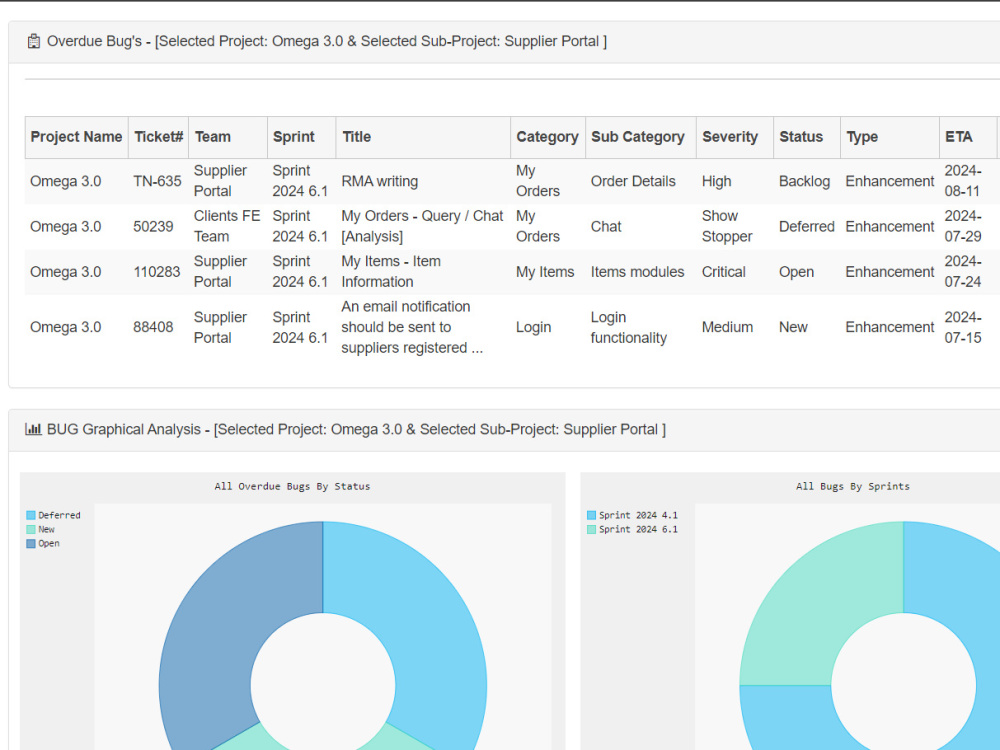Sort by the ETA column header
The image size is (1000, 750).
tap(967, 137)
